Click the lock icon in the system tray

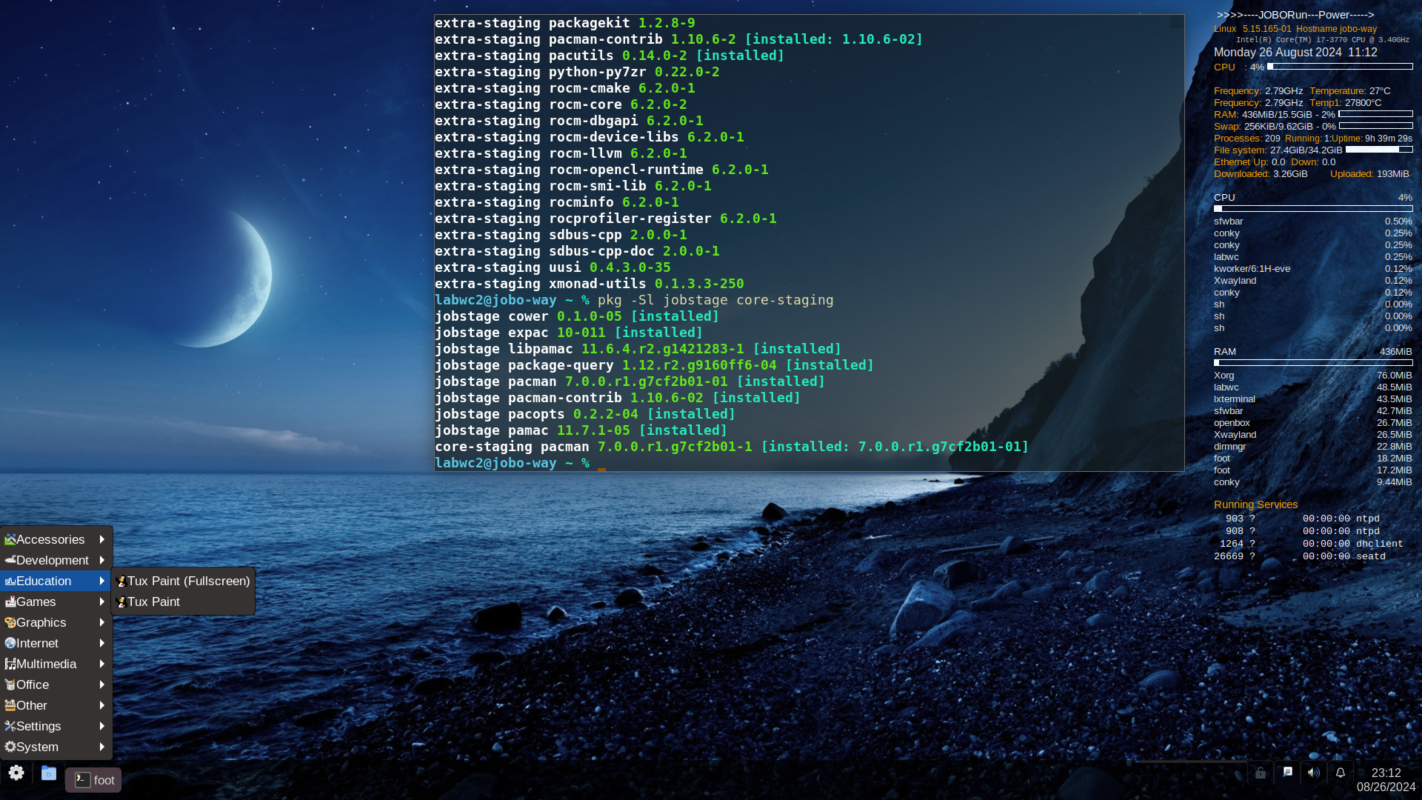click(1260, 773)
